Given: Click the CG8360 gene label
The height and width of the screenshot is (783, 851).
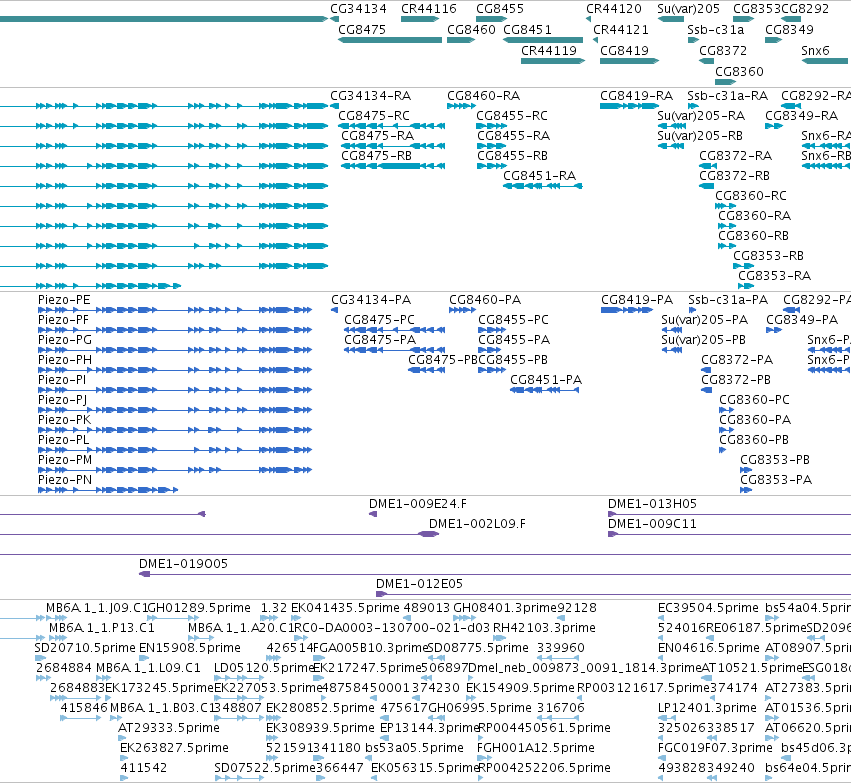Looking at the screenshot, I should [x=739, y=72].
